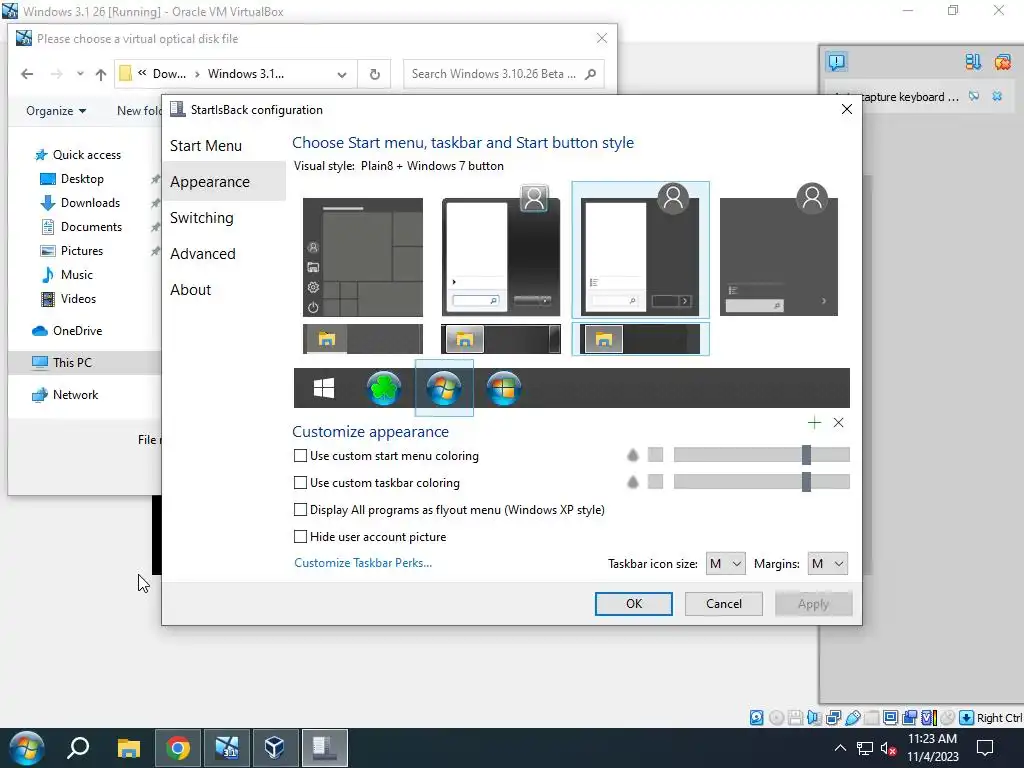Click the taskbar clock showing 11:23 AM

pyautogui.click(x=933, y=748)
